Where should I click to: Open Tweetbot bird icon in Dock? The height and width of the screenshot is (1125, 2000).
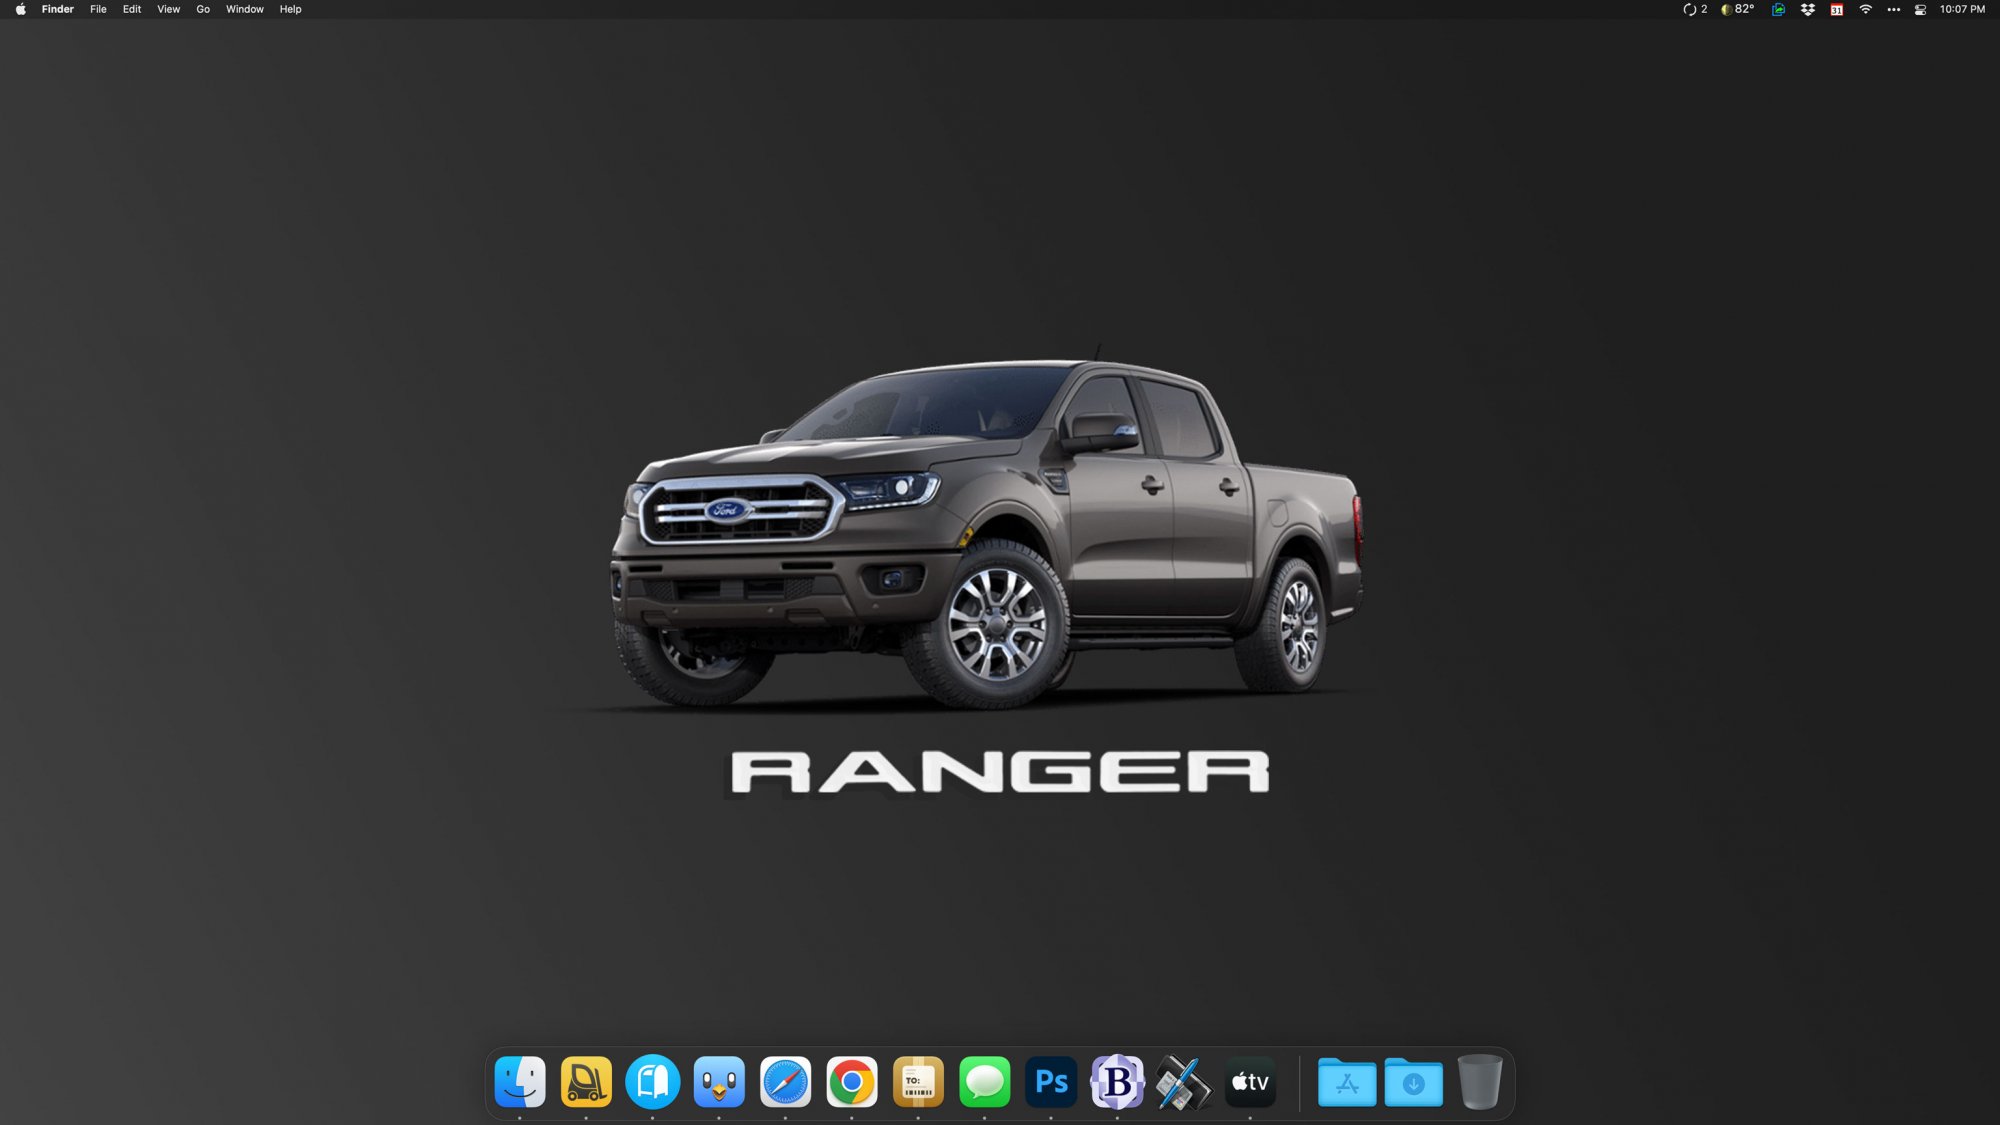[719, 1082]
